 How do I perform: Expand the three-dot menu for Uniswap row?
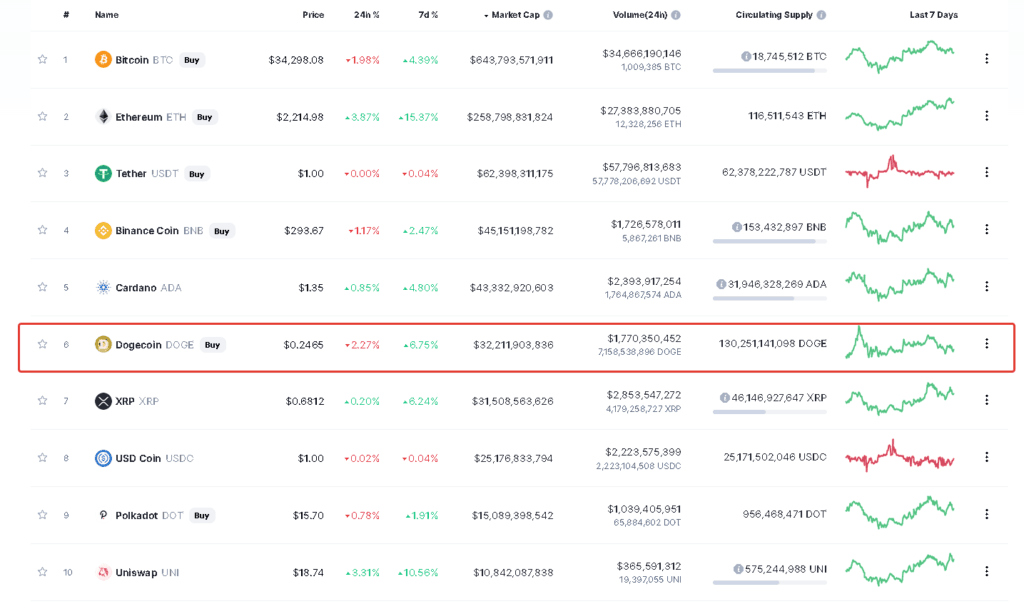(x=986, y=571)
